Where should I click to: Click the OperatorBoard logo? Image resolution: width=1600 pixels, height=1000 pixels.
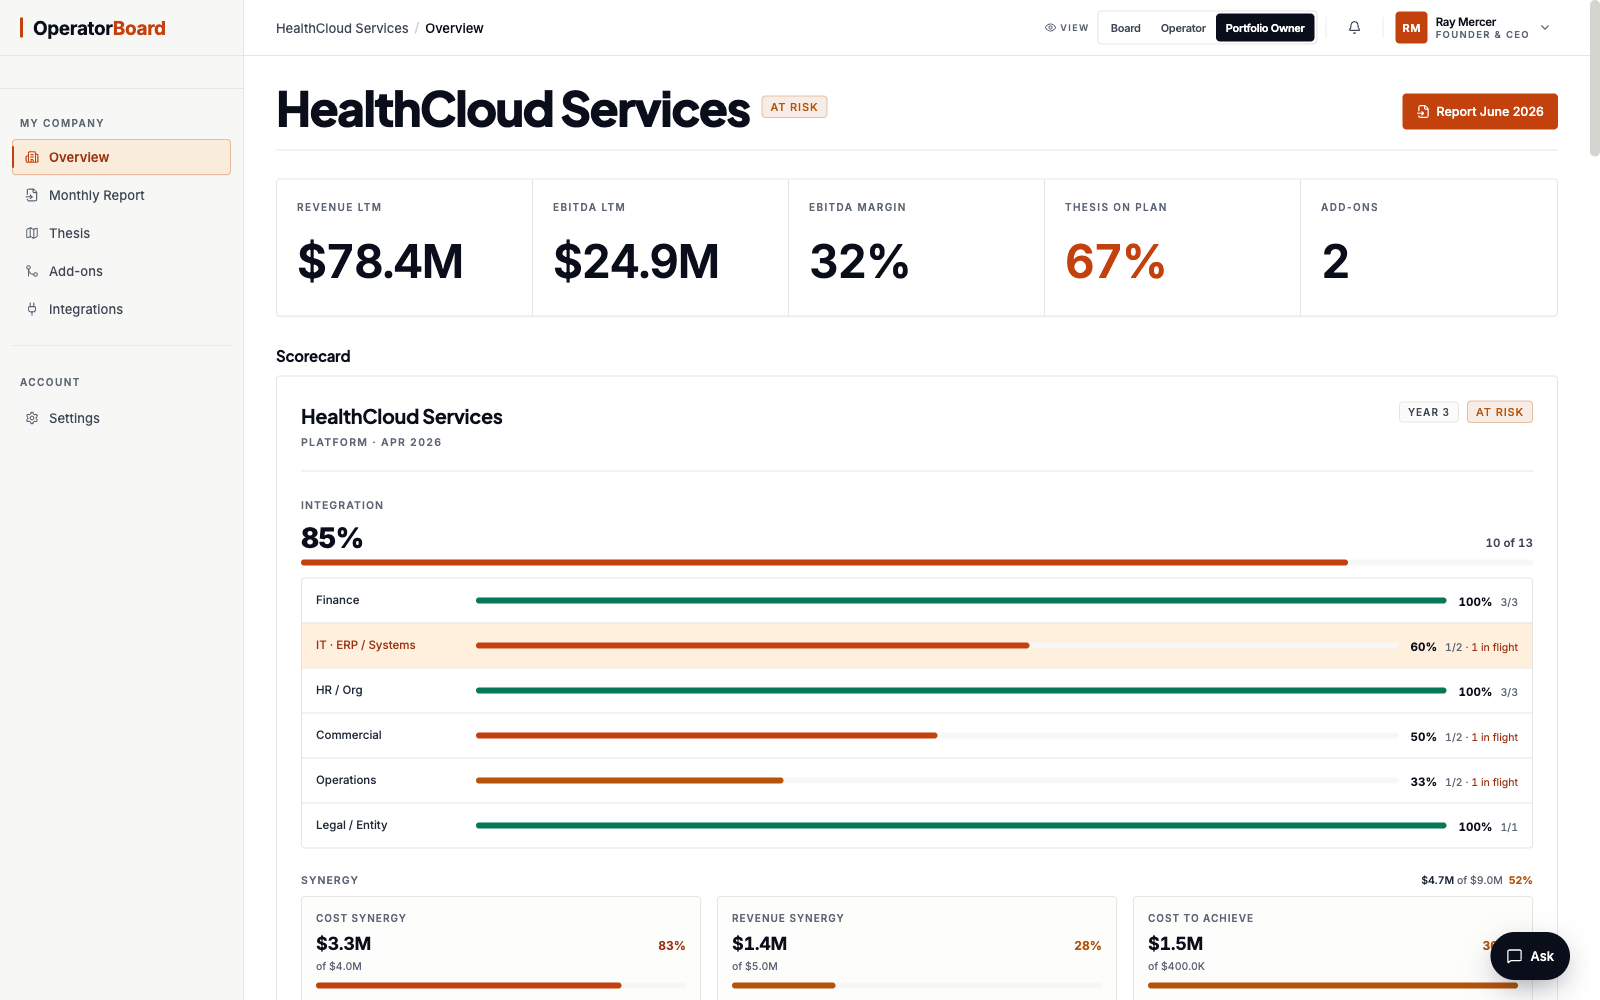tap(93, 28)
